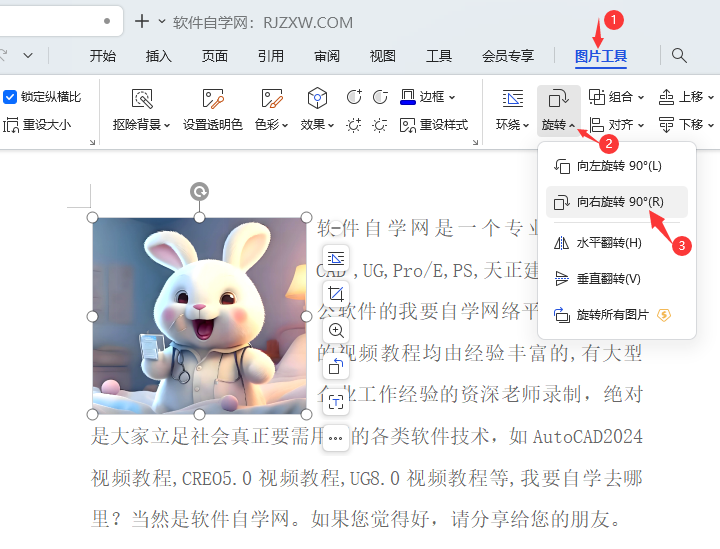
Task: Expand the new tab dropdown arrow
Action: tap(162, 21)
